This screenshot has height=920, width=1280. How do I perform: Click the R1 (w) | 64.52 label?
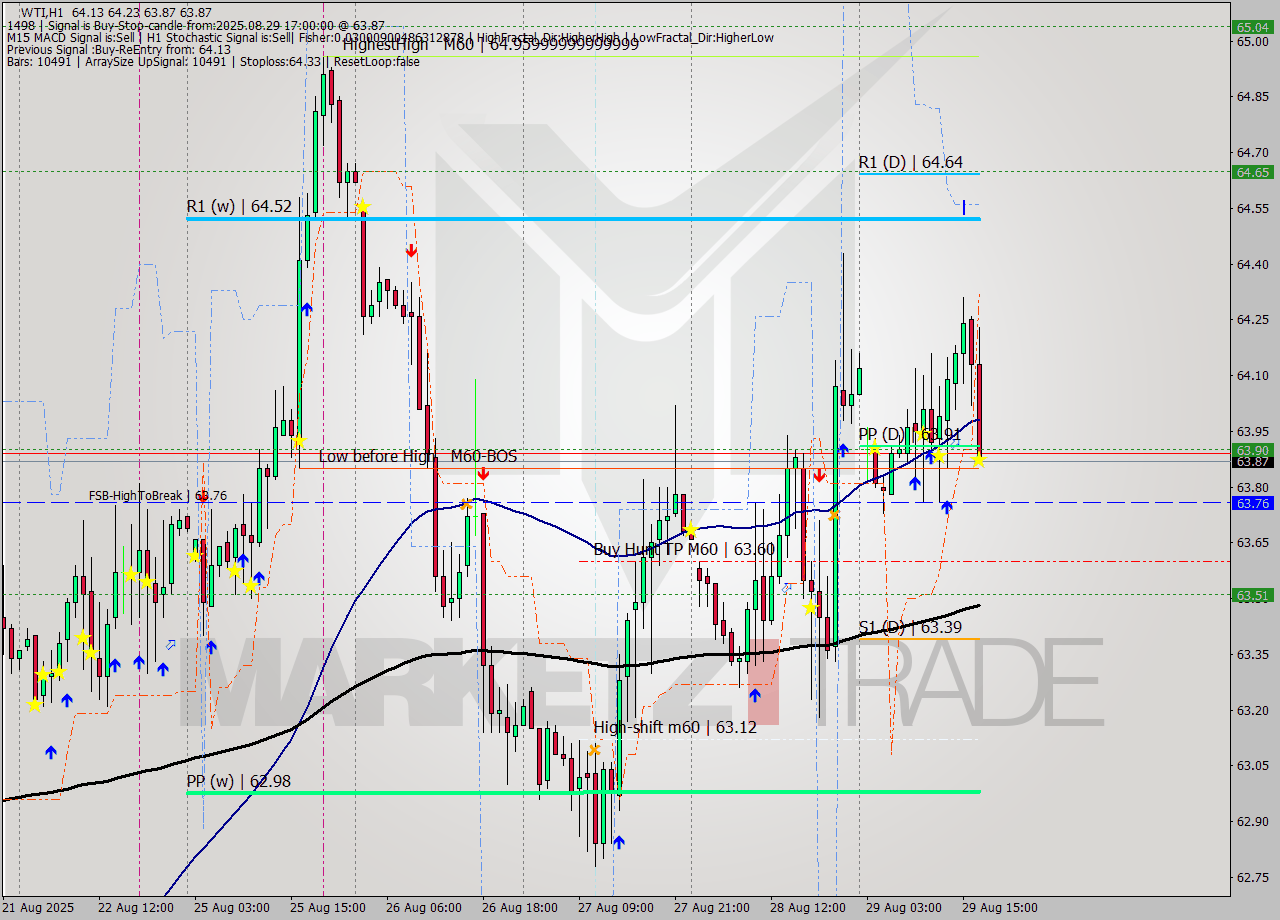click(237, 207)
